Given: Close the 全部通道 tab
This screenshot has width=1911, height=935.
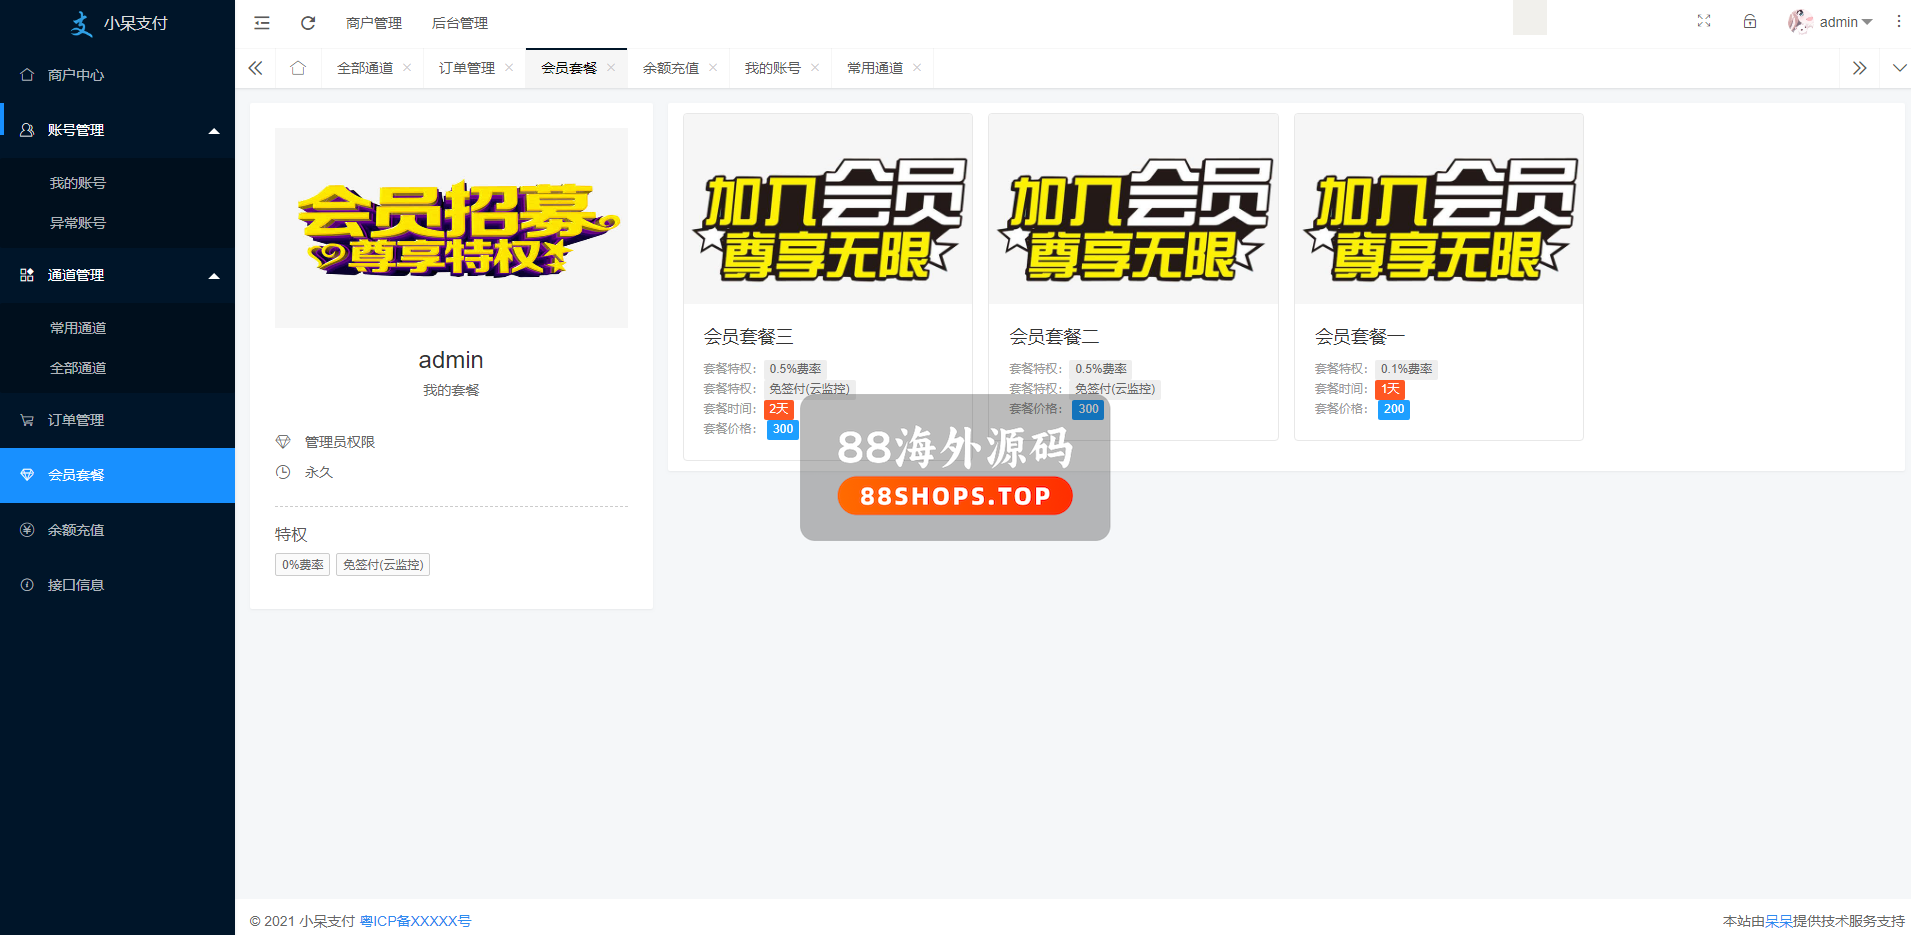Looking at the screenshot, I should [407, 68].
